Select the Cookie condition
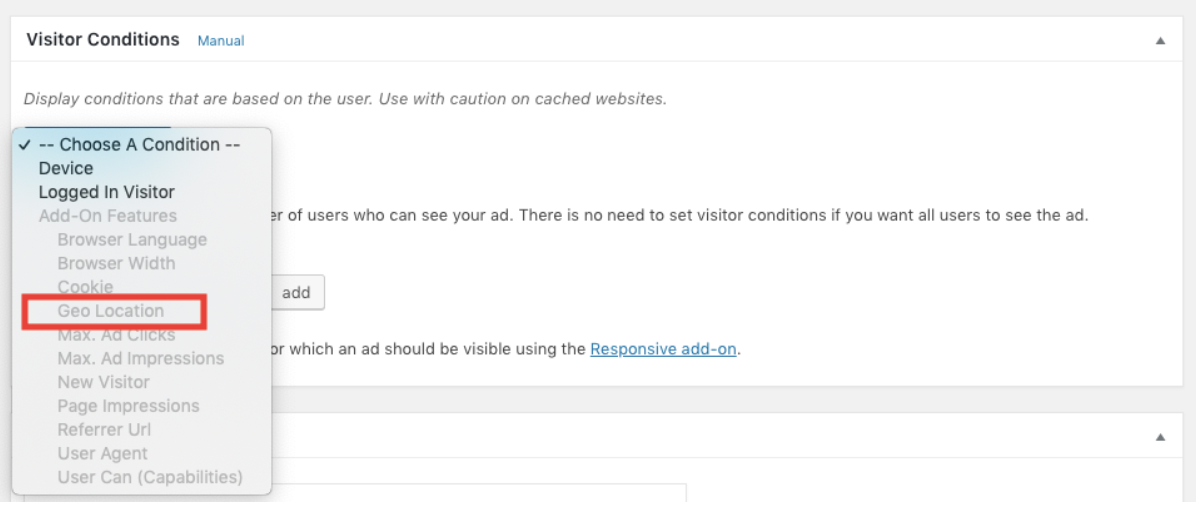Screen dimensions: 1196x508 85,287
